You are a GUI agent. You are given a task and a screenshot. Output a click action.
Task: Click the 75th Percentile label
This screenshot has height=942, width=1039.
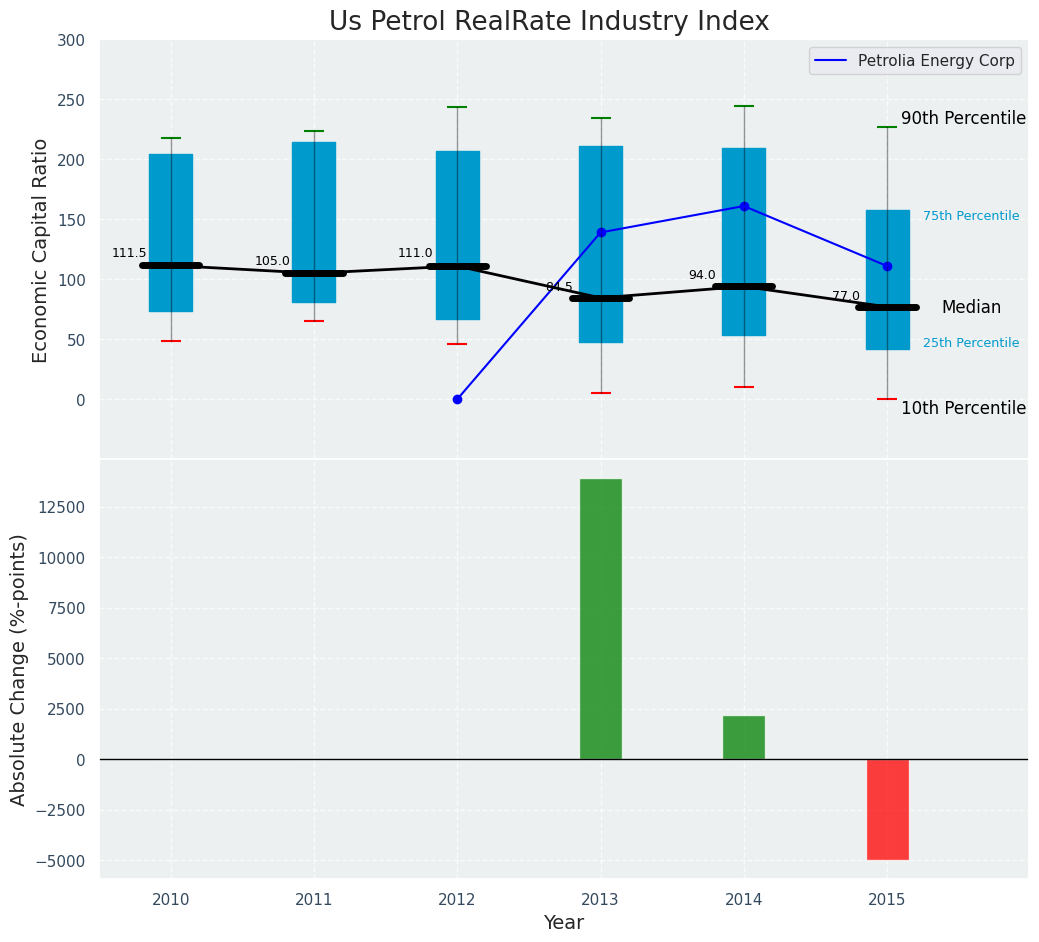pos(971,216)
